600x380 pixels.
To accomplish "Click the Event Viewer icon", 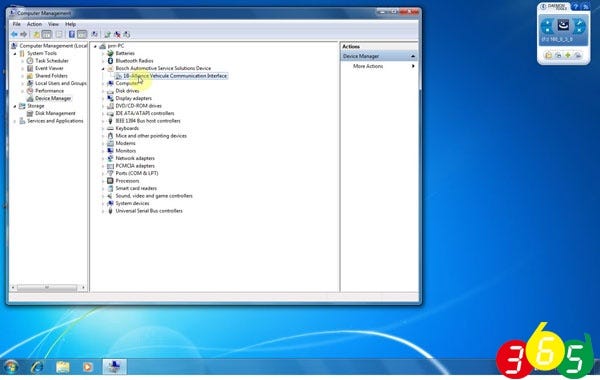I will [30, 68].
